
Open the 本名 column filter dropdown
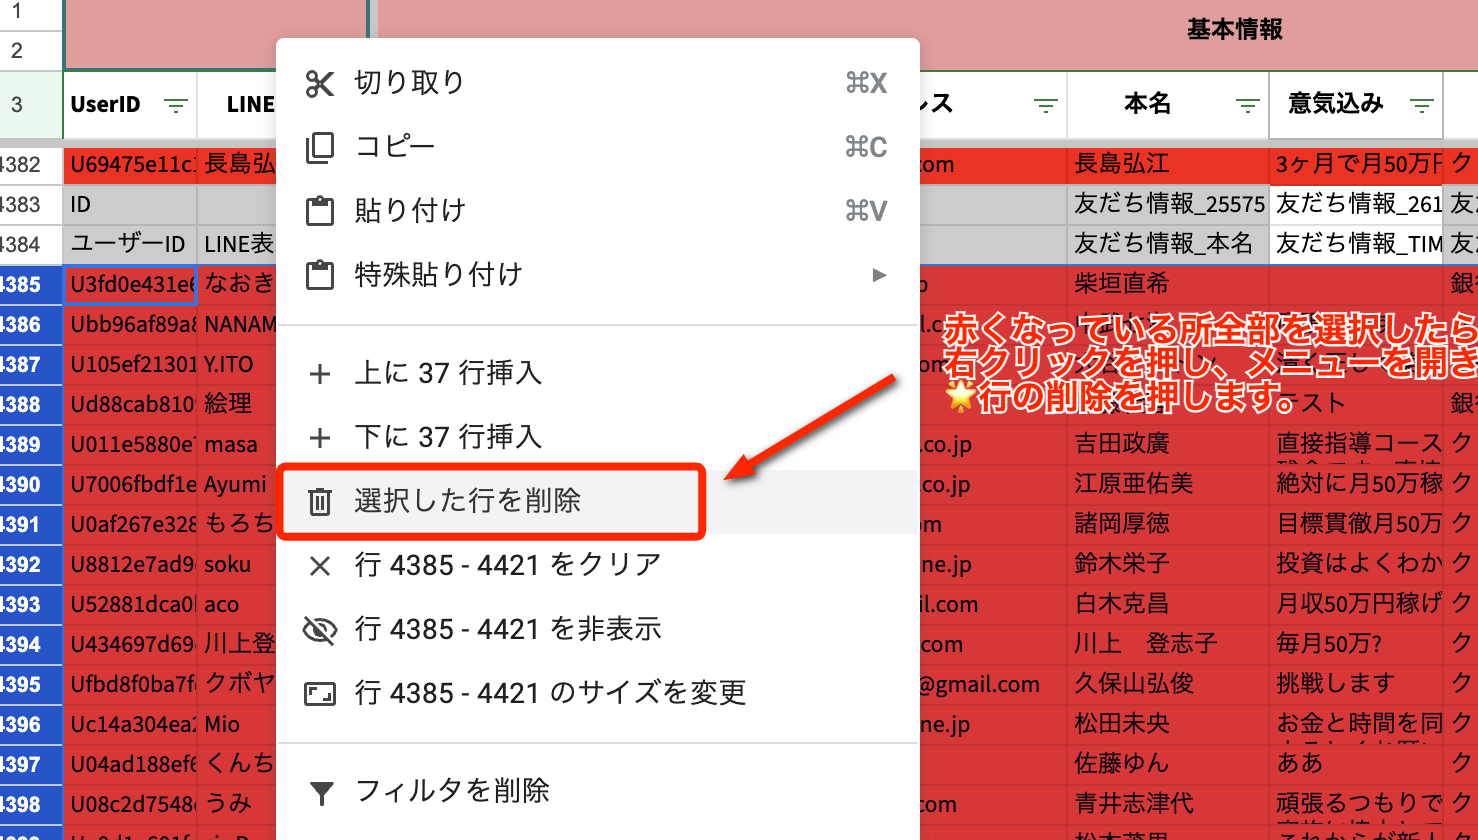point(1246,104)
